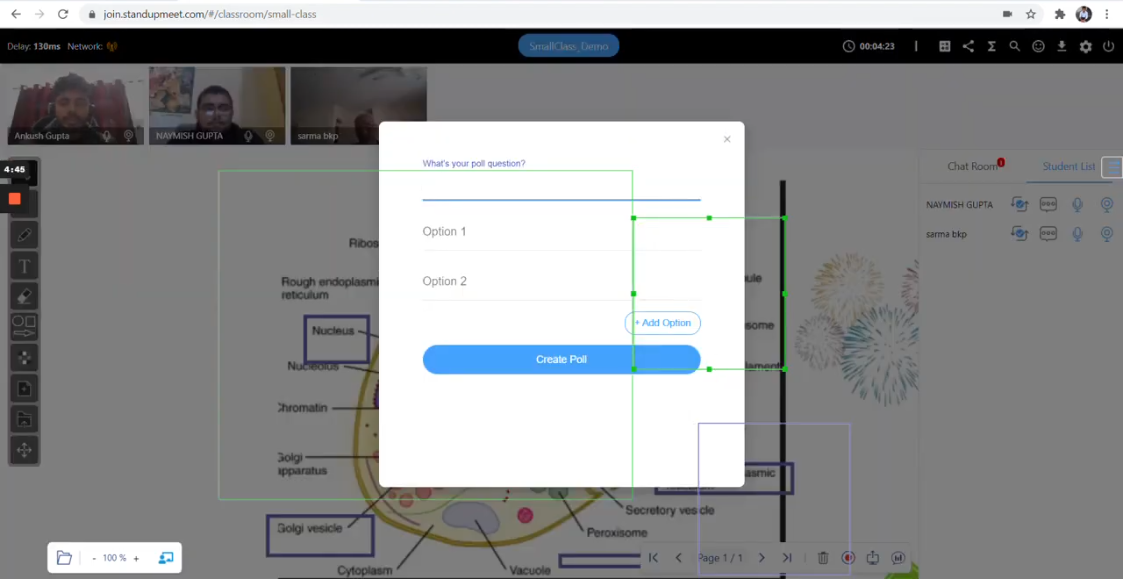The width and height of the screenshot is (1123, 579).
Task: Reload the page in the browser
Action: point(63,14)
